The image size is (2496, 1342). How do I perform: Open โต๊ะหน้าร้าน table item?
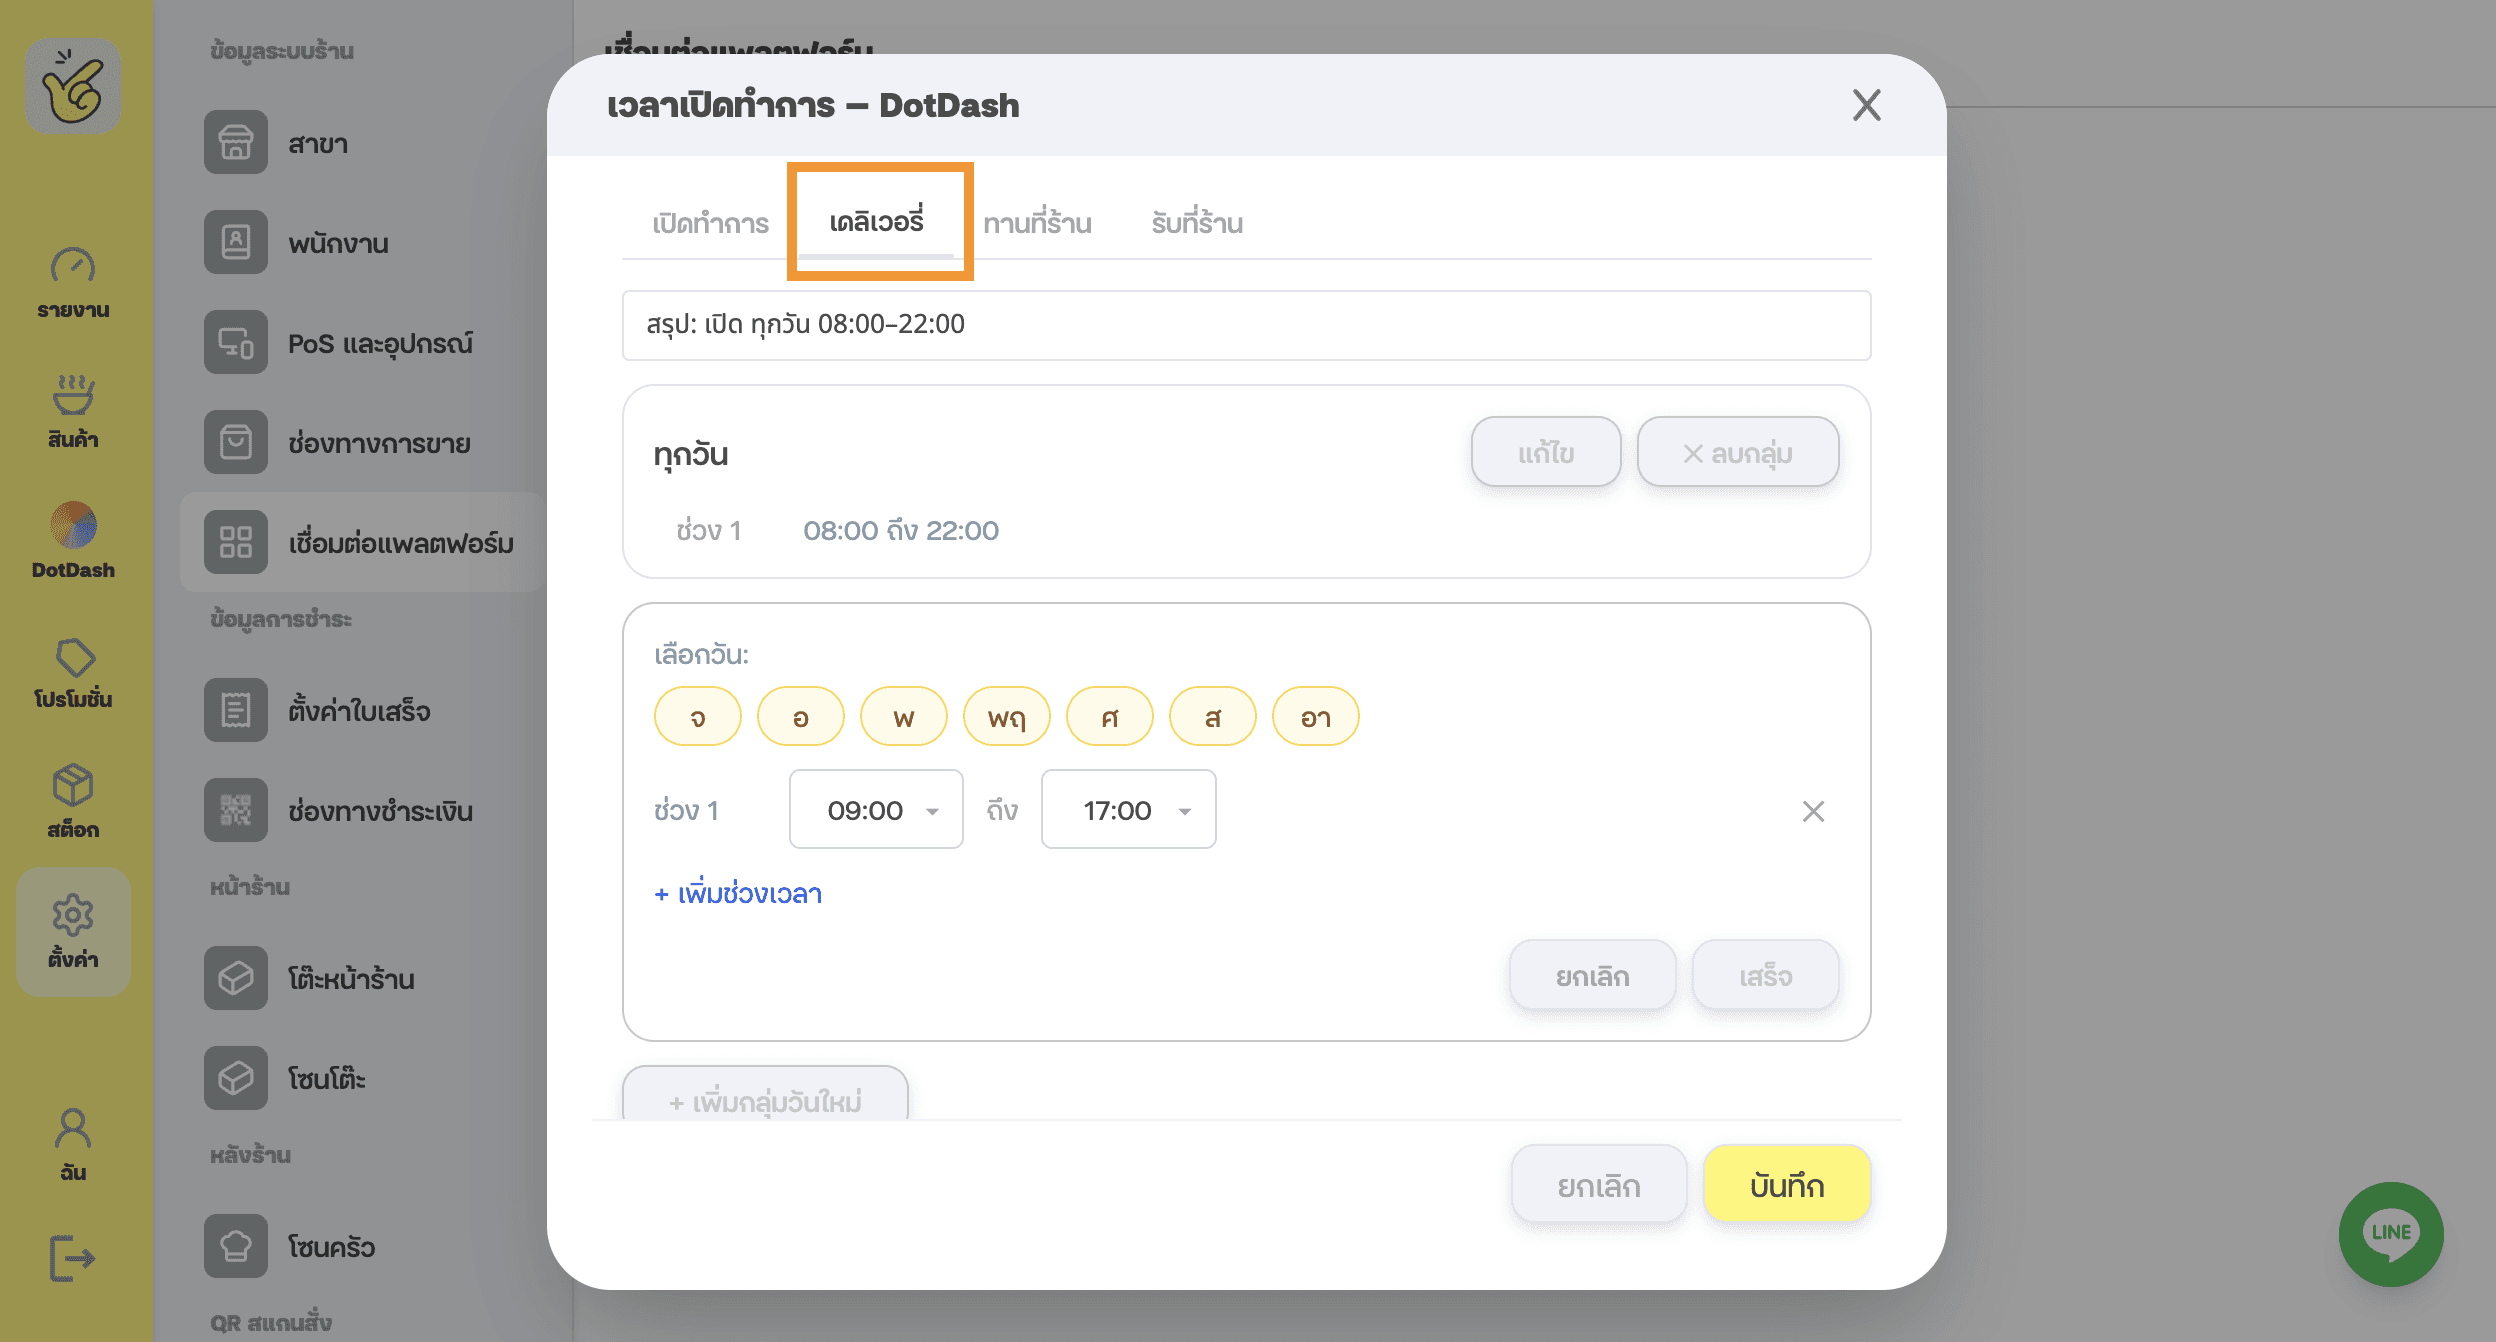click(361, 979)
